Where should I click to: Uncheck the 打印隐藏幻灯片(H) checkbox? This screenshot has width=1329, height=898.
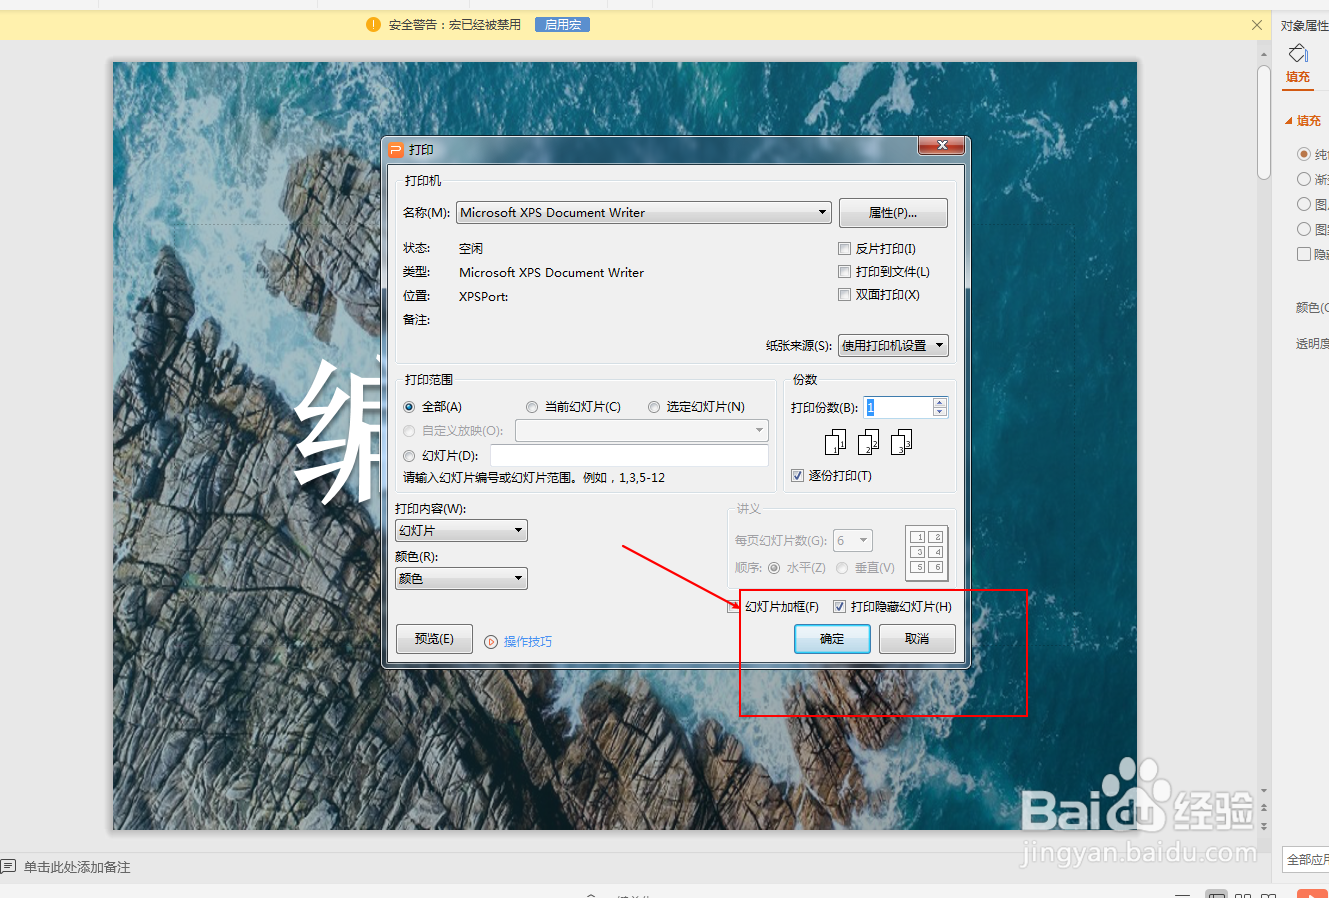click(839, 607)
